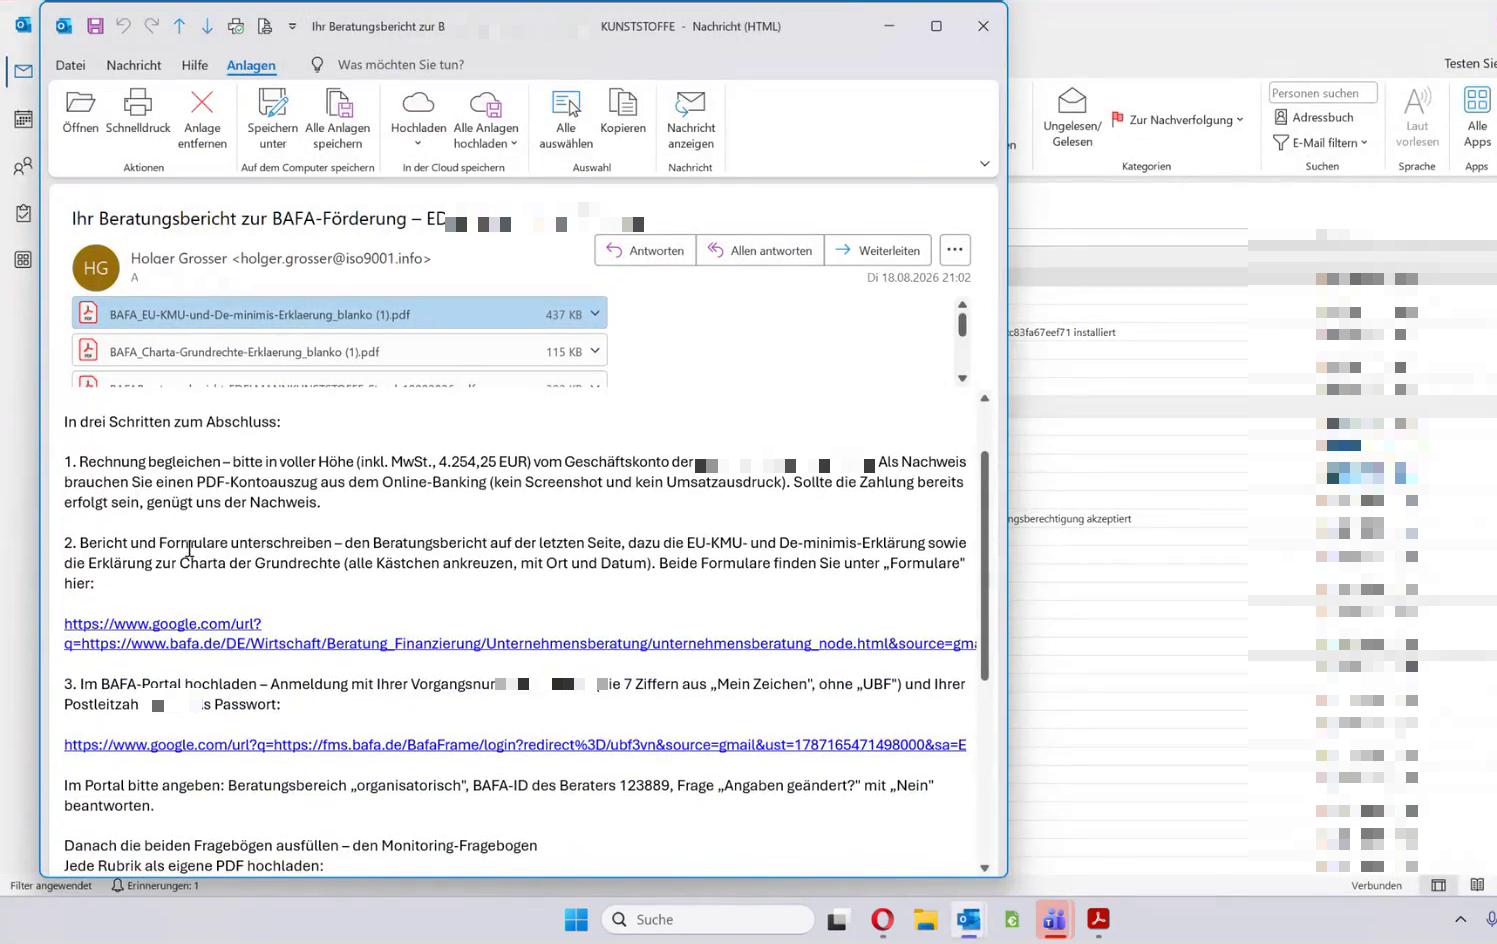The width and height of the screenshot is (1497, 944).
Task: Click the Antworten button
Action: click(645, 250)
